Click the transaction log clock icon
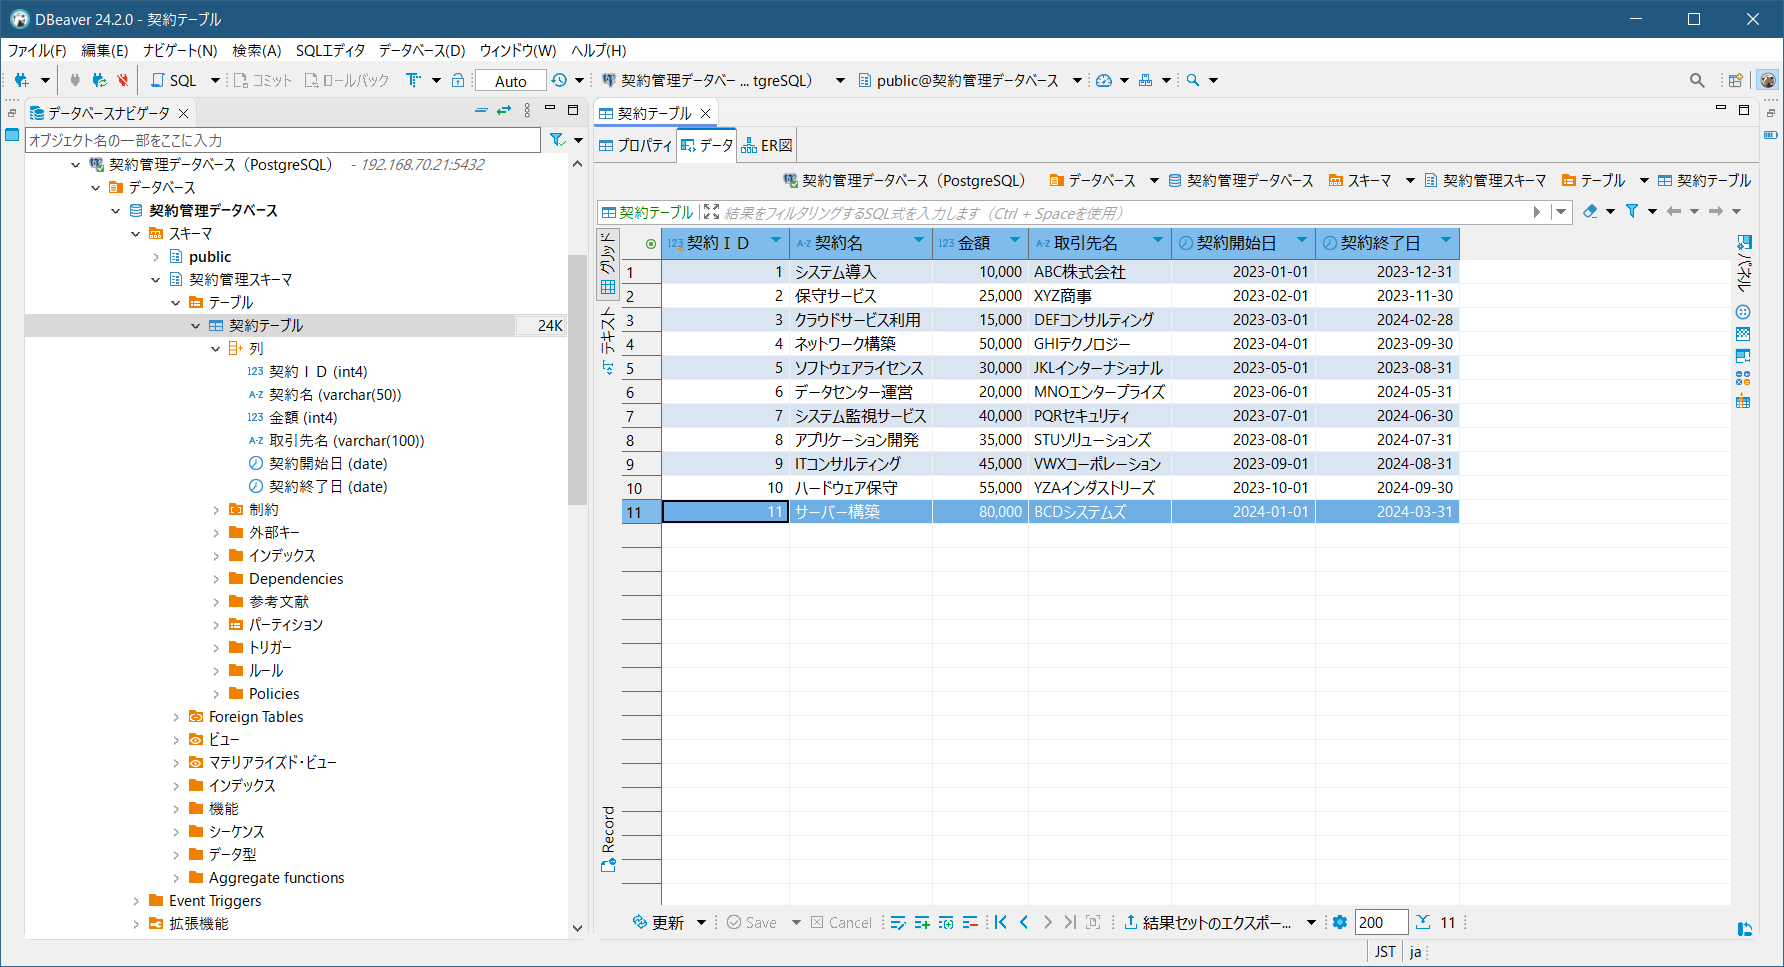 tap(559, 80)
